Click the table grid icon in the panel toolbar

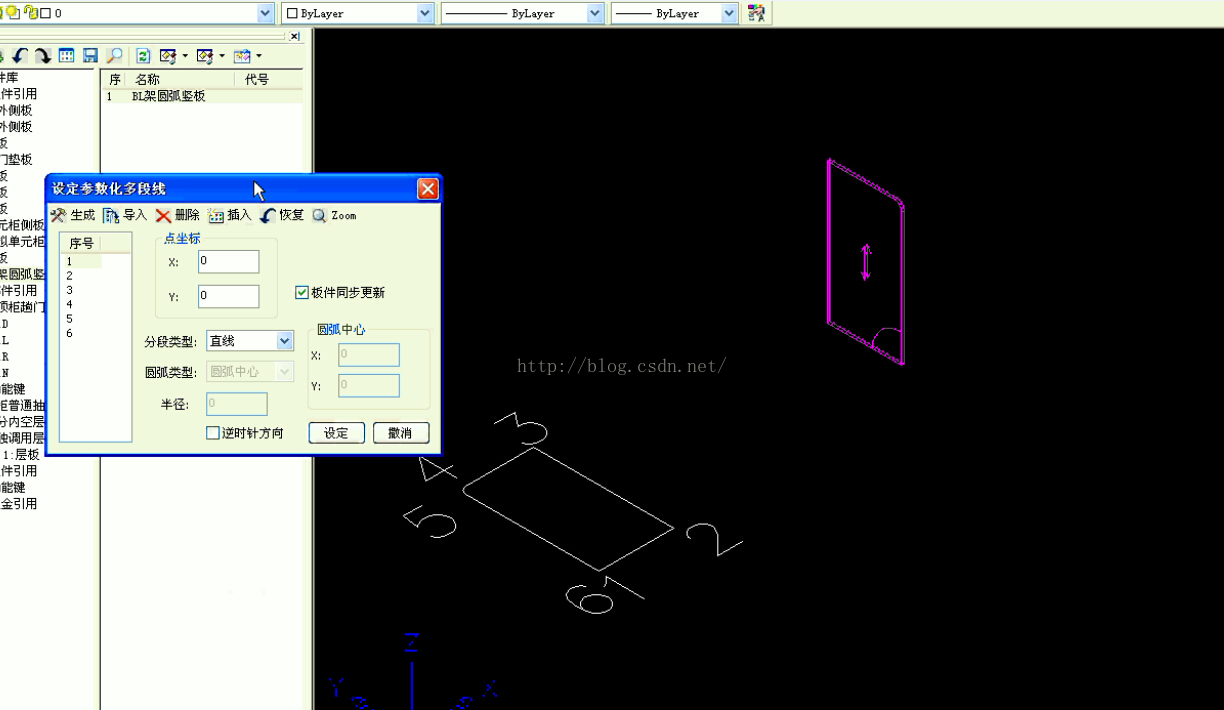click(66, 56)
